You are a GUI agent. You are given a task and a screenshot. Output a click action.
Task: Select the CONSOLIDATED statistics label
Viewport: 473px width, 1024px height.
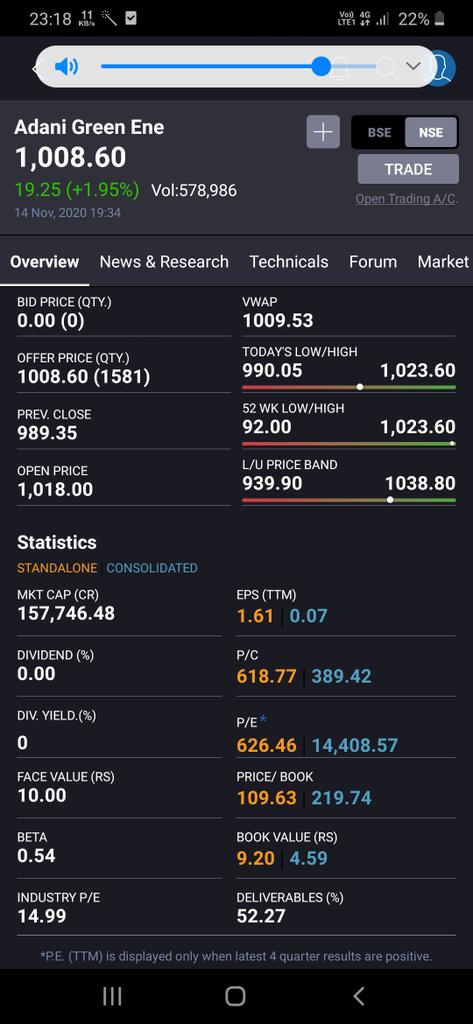[x=152, y=568]
